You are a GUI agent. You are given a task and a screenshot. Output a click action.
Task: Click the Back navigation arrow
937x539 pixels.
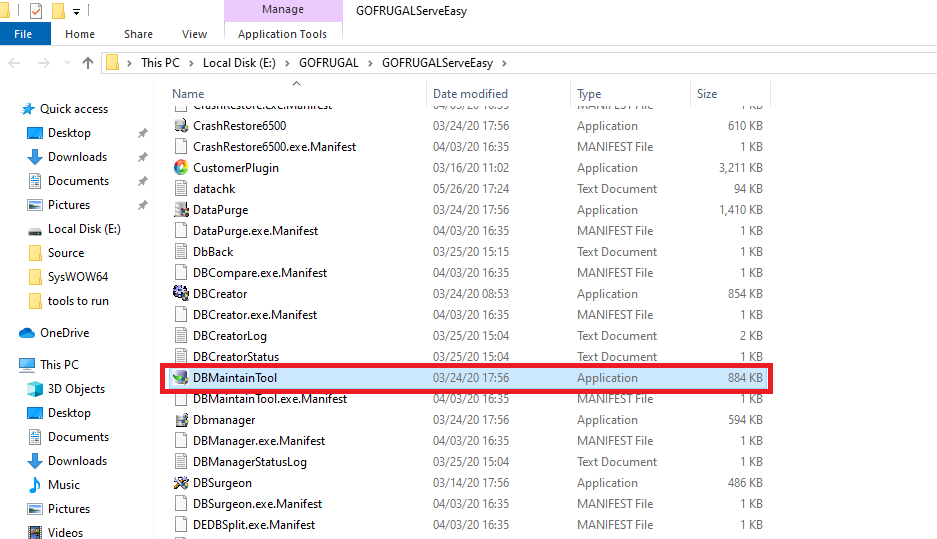tap(14, 63)
